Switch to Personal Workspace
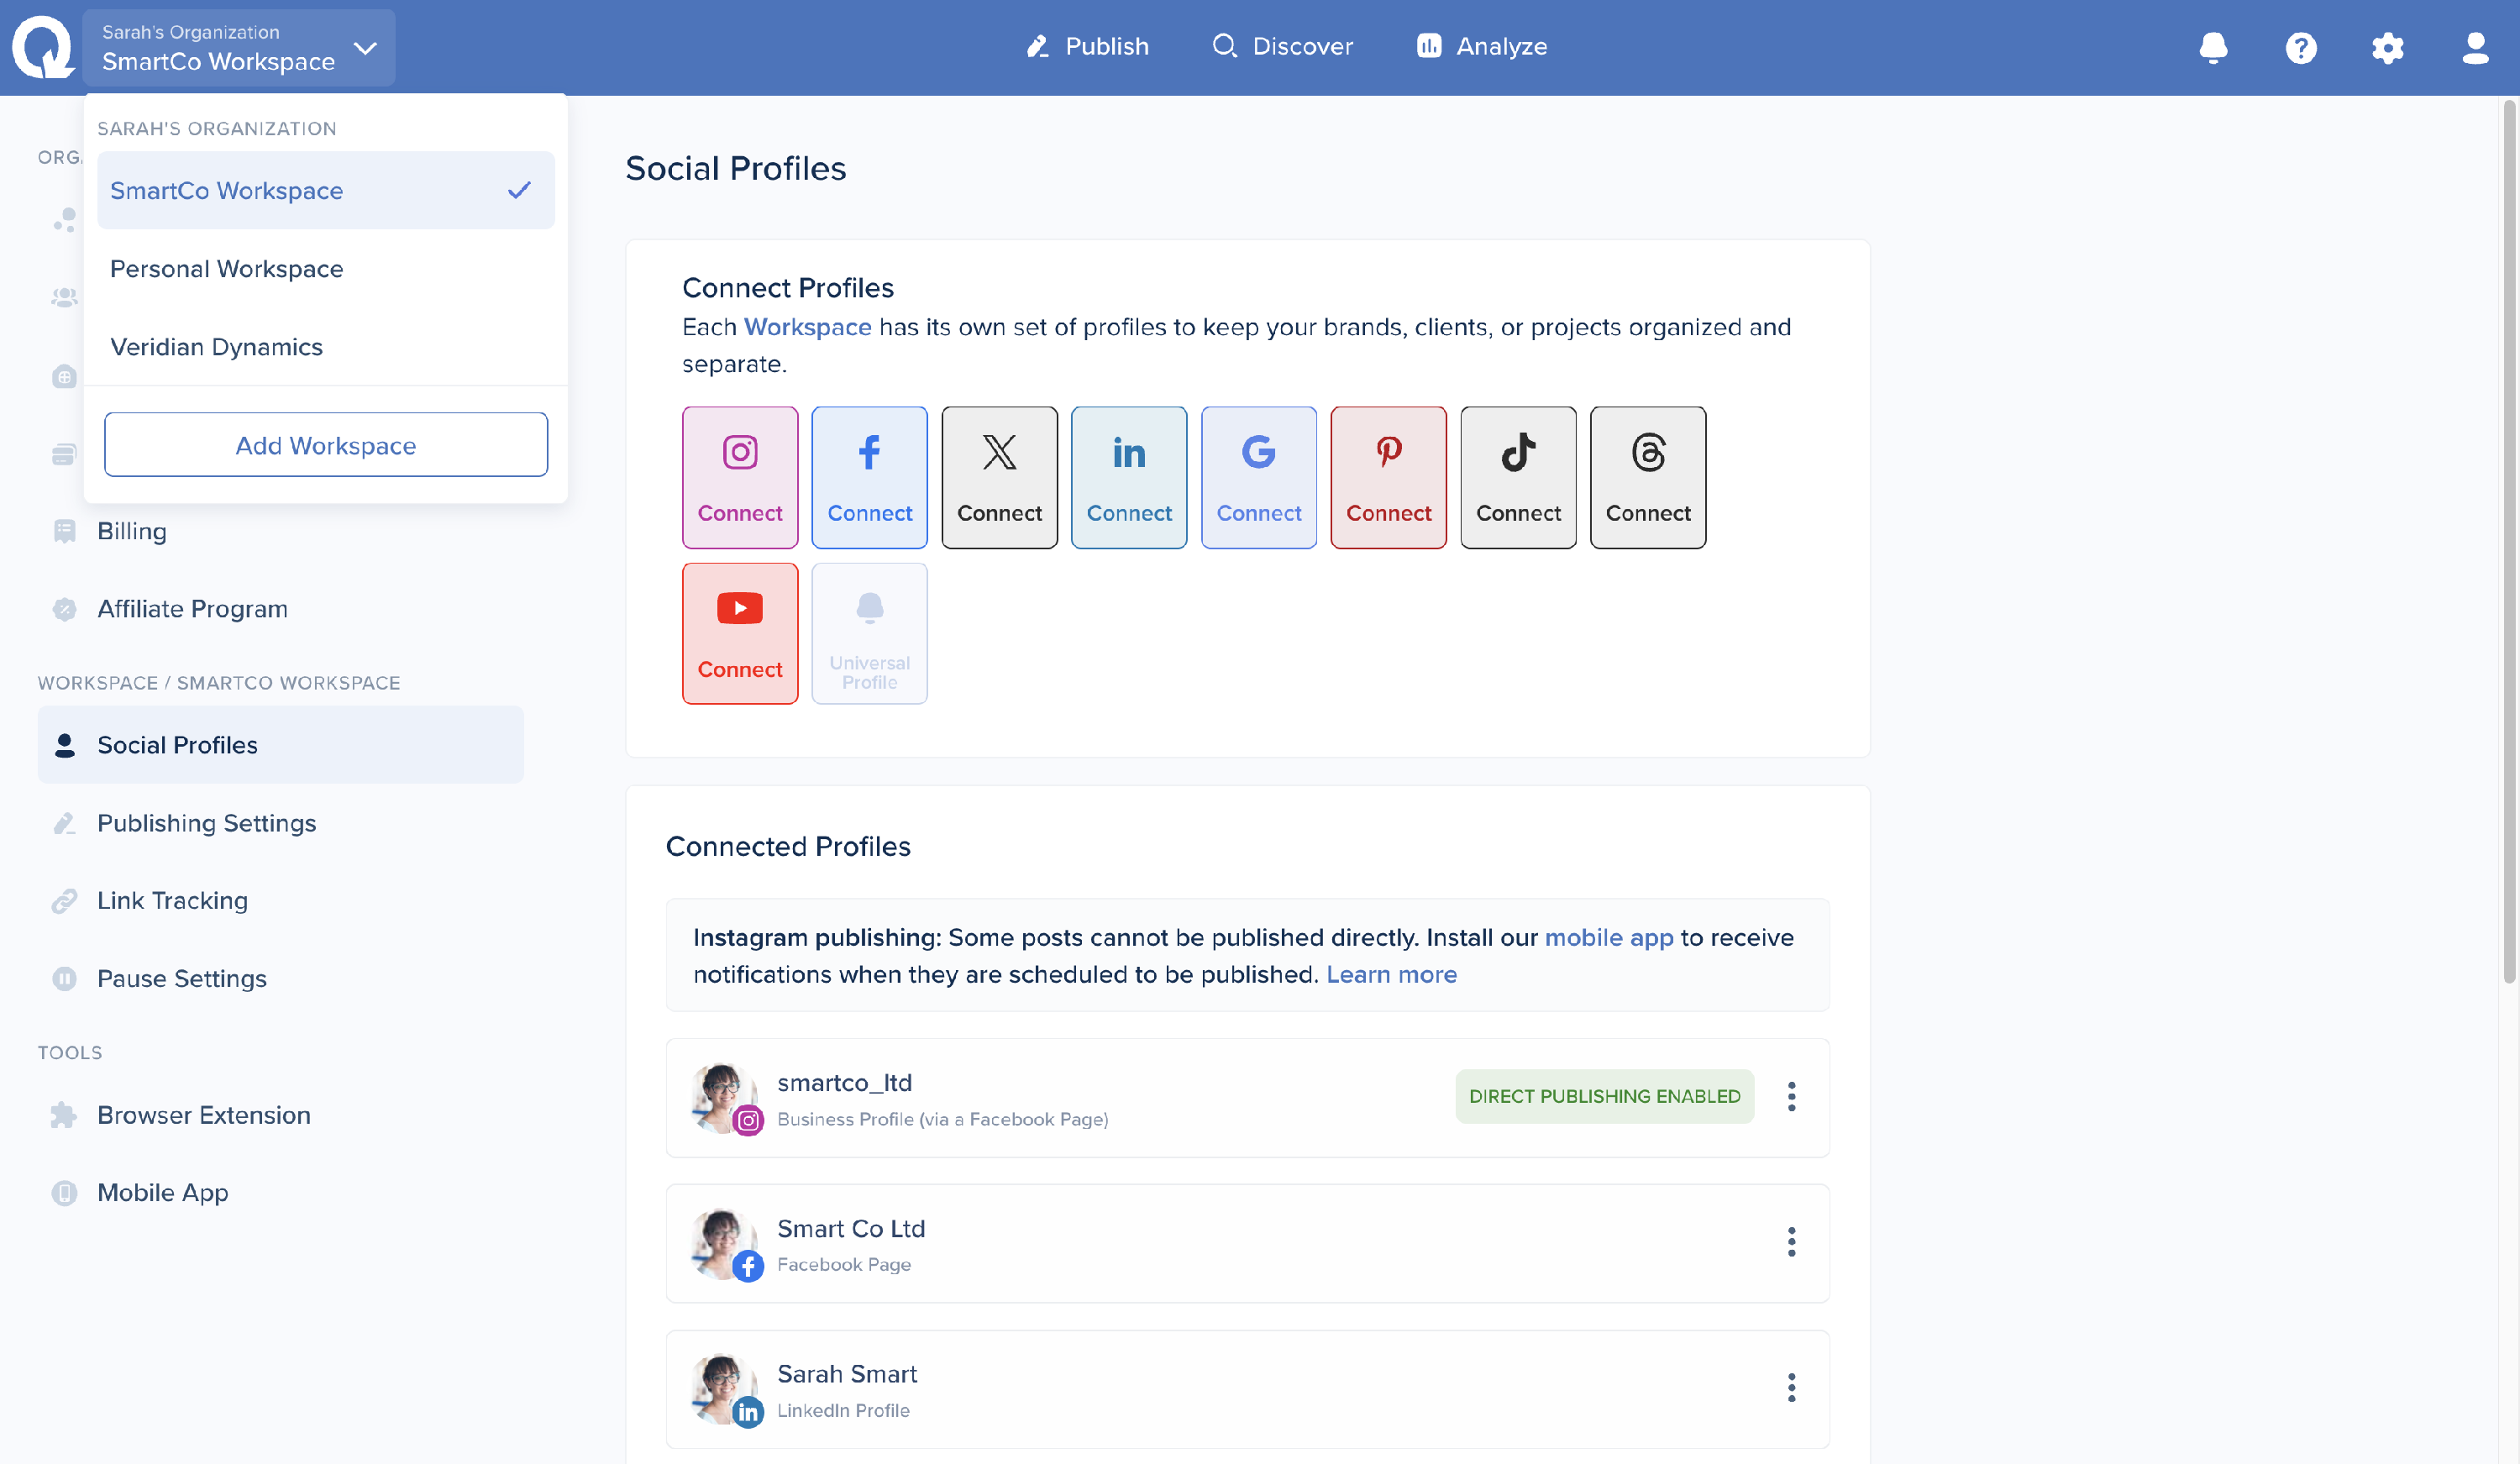Screen dimensions: 2520x1464 click(x=226, y=269)
